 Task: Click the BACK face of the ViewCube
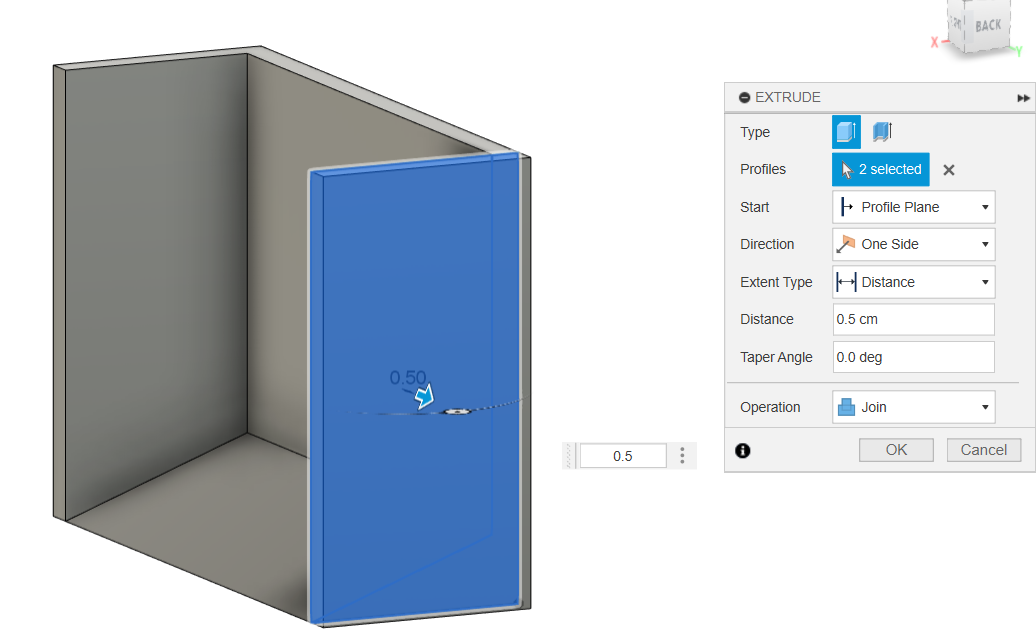point(985,27)
